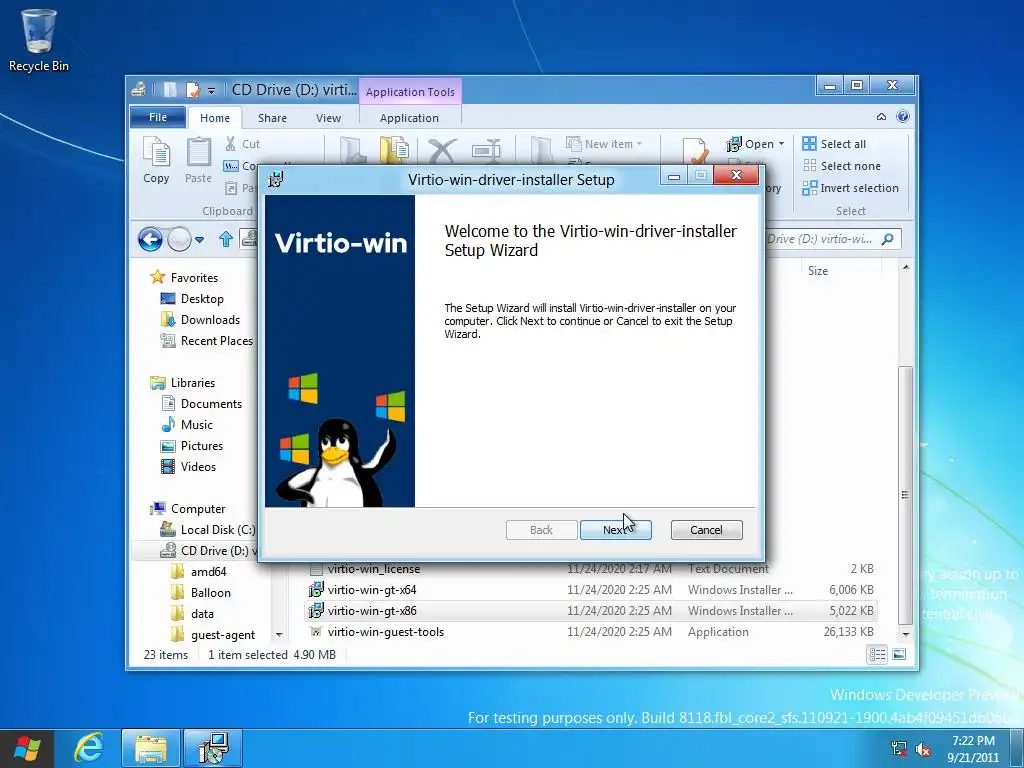Click the navigation pane scroll down arrow
The height and width of the screenshot is (768, 1024).
click(x=280, y=634)
